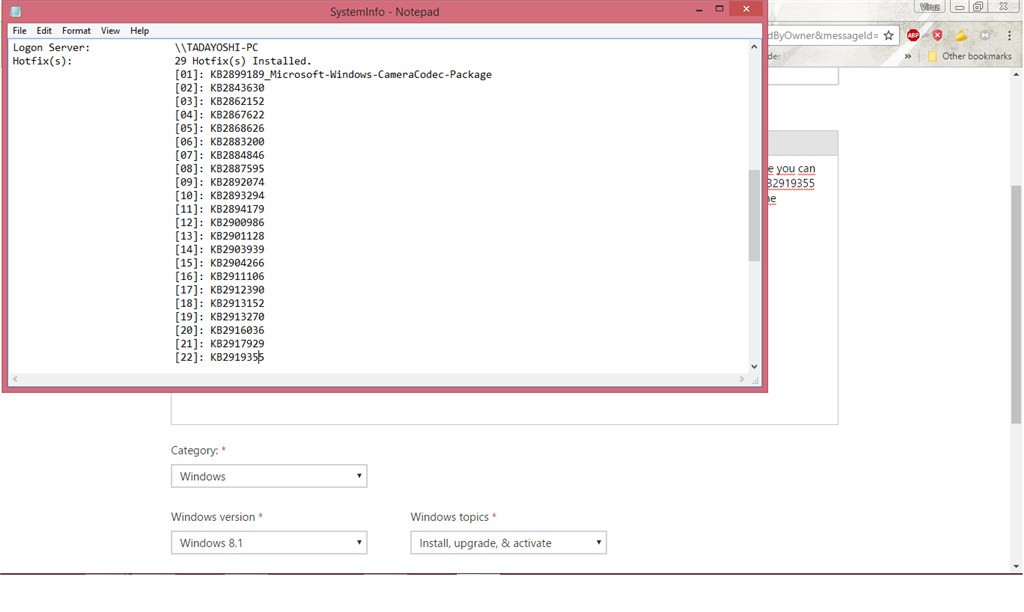
Task: Click the Chrome address bar URL
Action: pos(823,36)
